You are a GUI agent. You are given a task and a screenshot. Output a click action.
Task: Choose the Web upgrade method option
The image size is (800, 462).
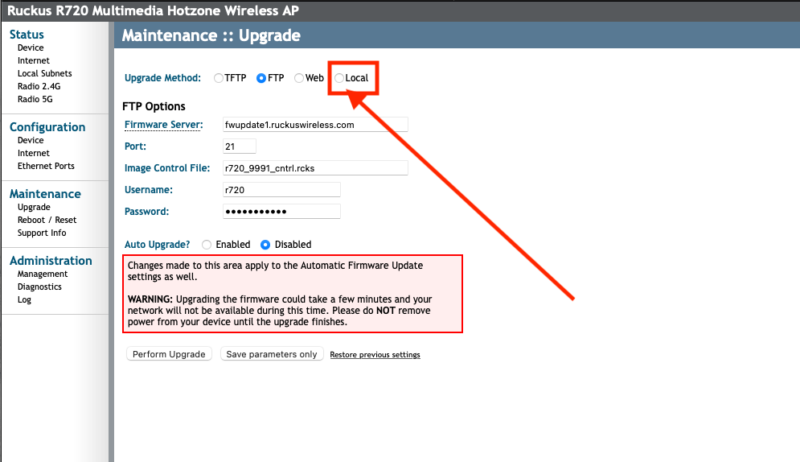[x=299, y=78]
